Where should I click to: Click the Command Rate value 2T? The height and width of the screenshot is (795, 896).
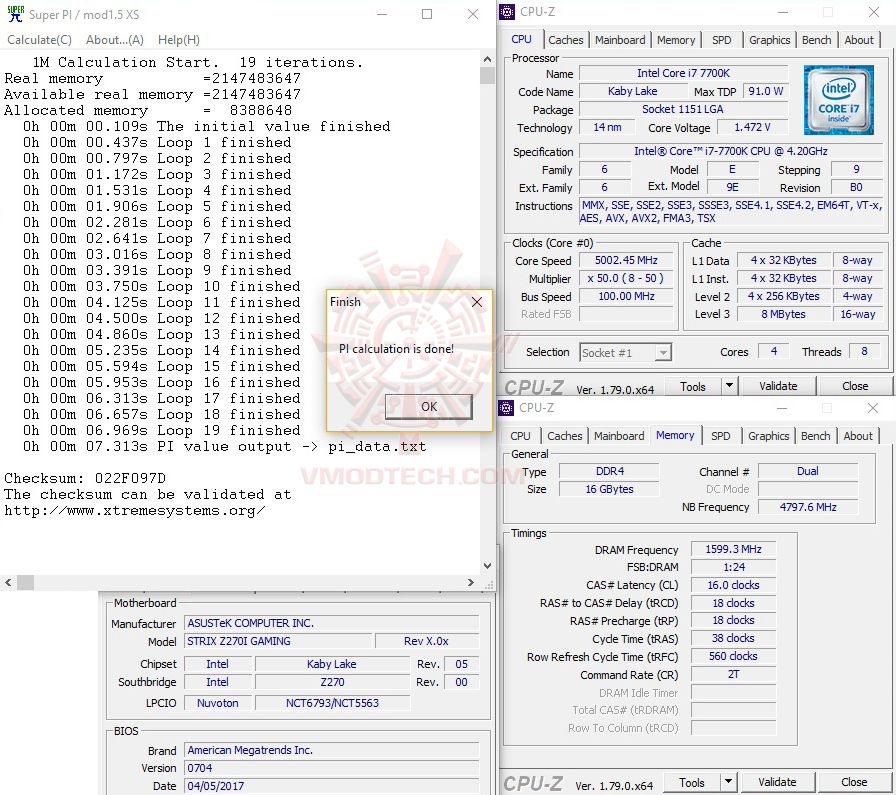click(x=733, y=674)
